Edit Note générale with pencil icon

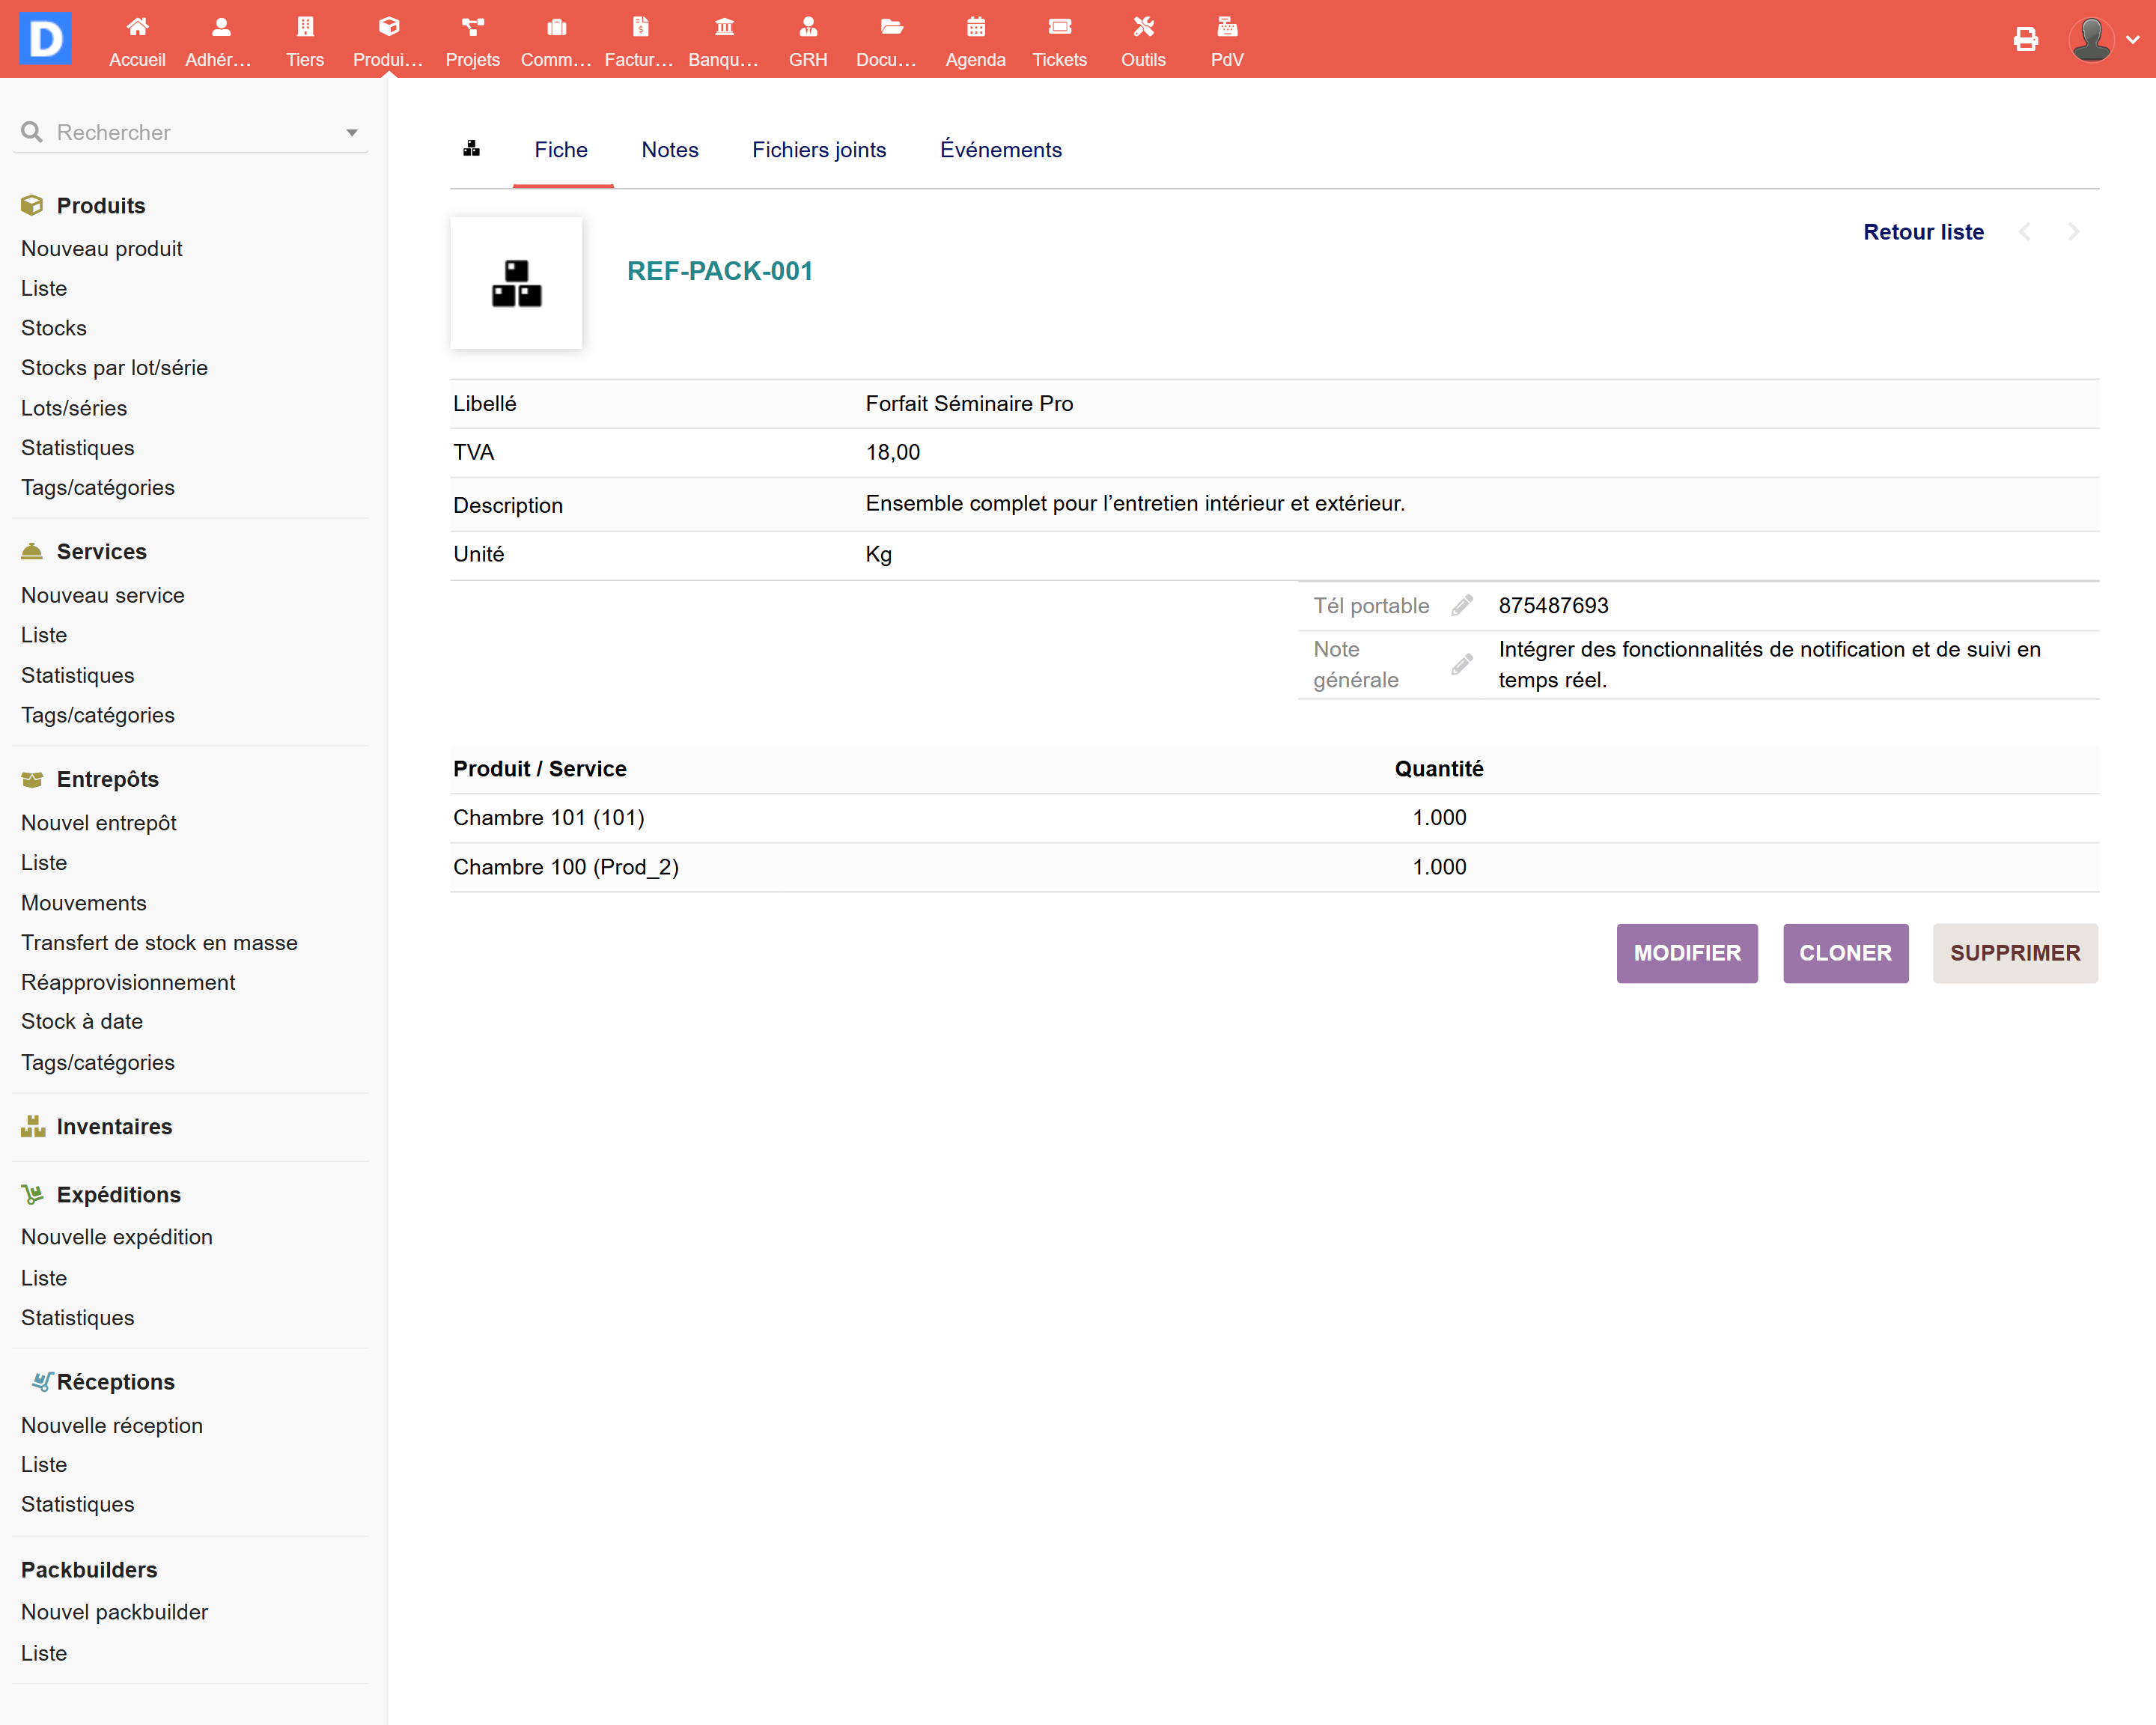point(1462,664)
